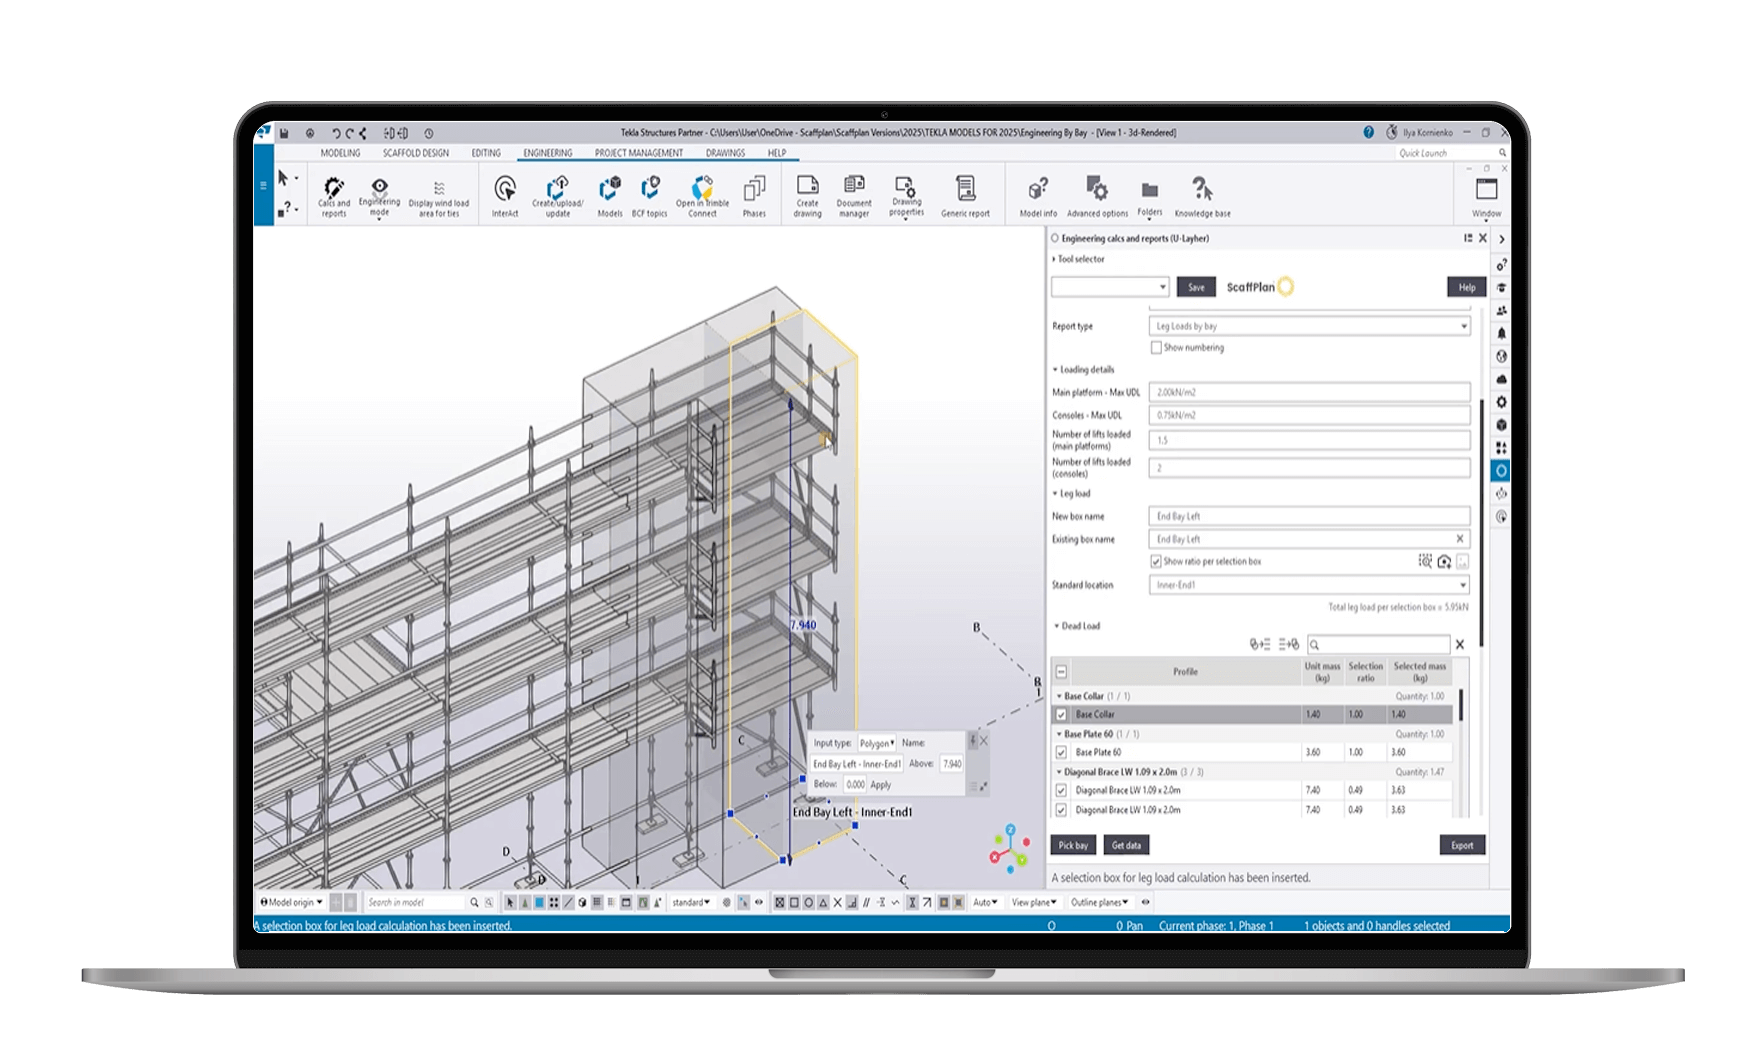1746x1060 pixels.
Task: Open the DRAWINGS ribbon tab
Action: [x=724, y=153]
